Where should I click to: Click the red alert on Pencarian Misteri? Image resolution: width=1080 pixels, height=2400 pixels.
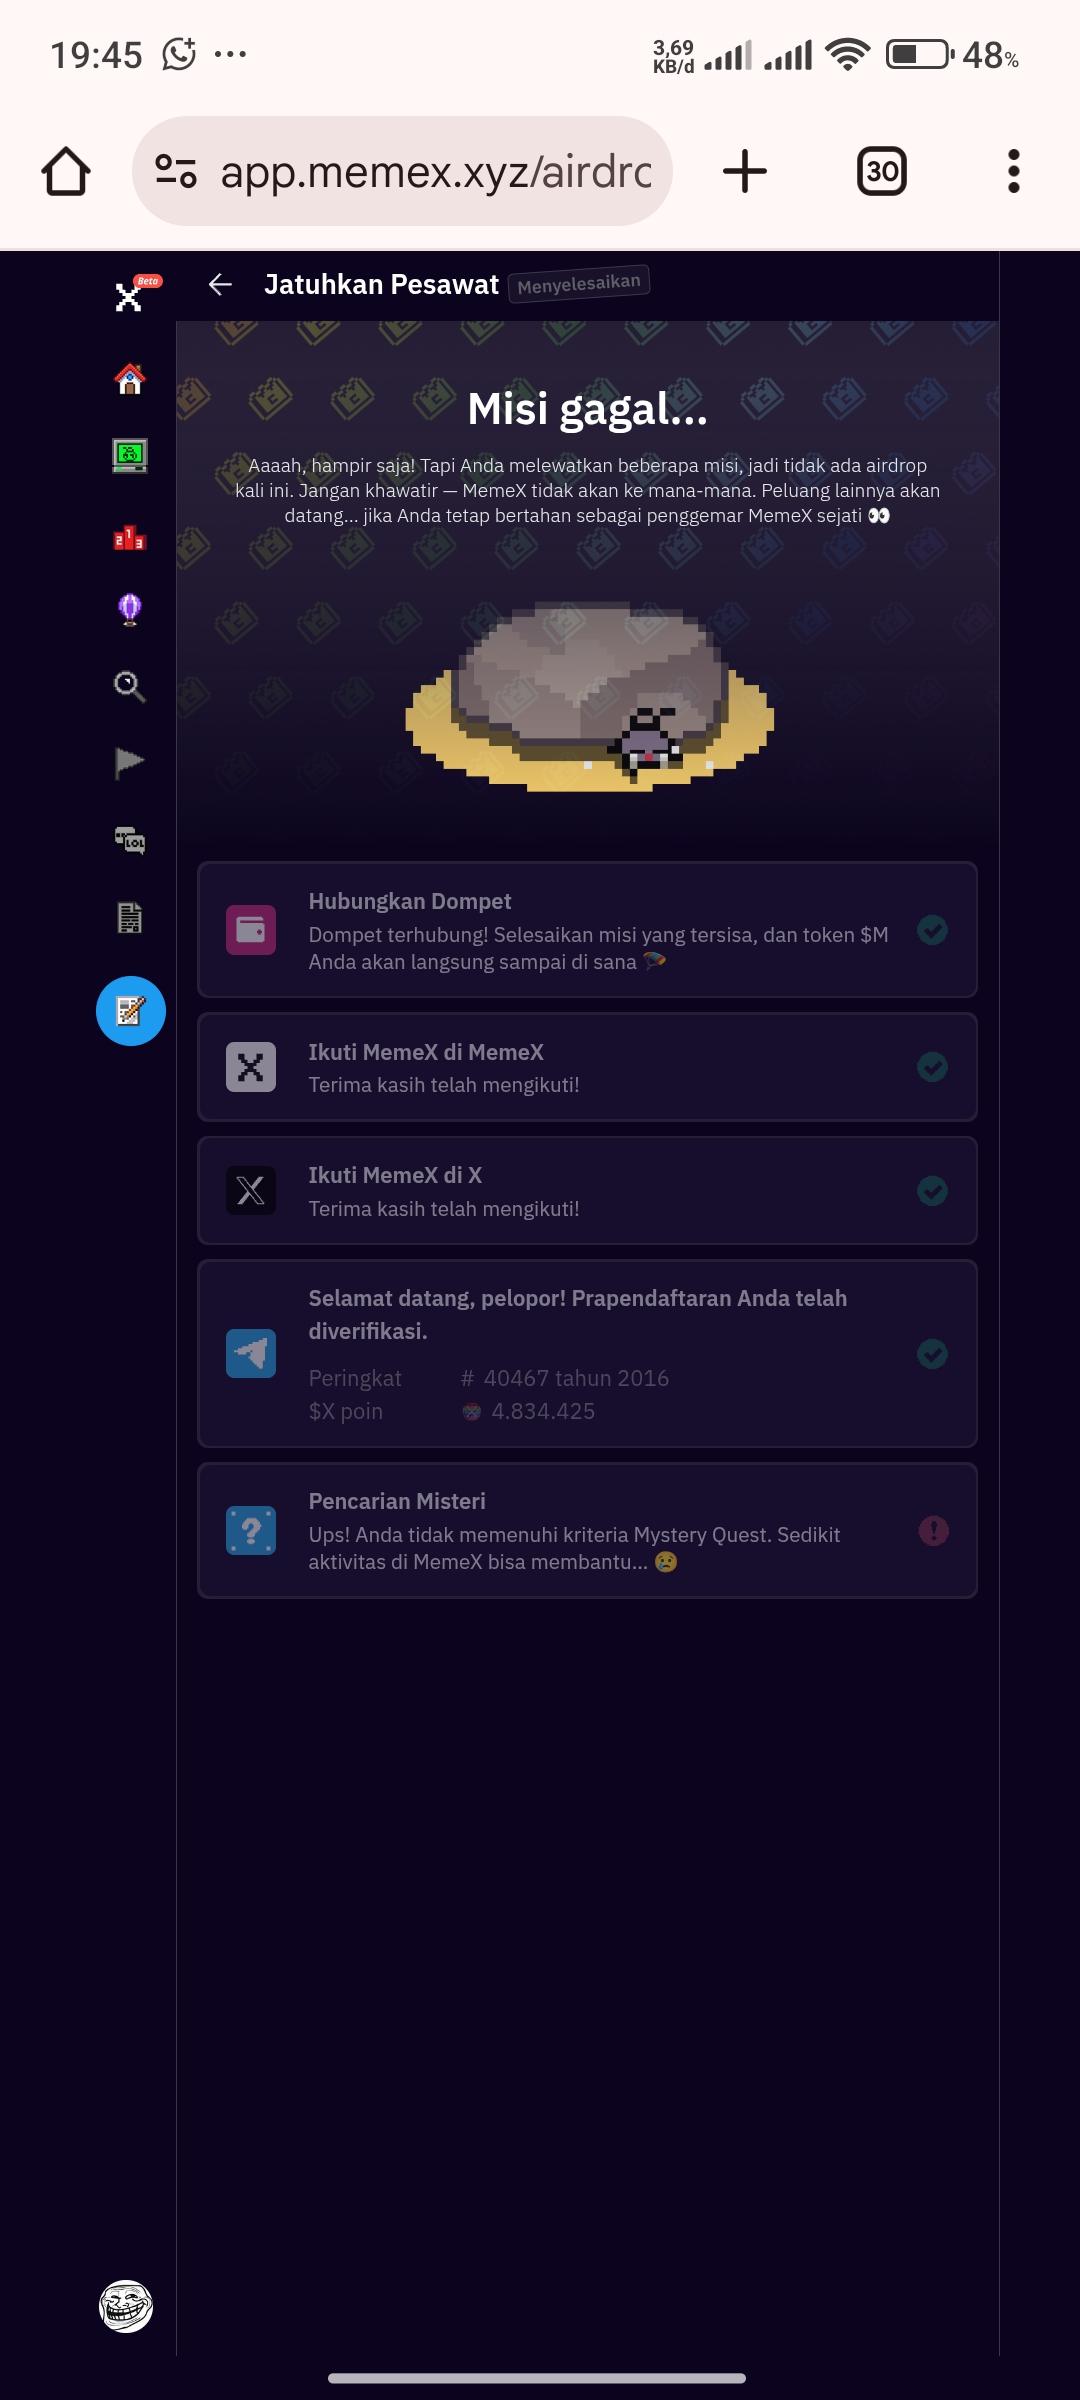coord(934,1531)
